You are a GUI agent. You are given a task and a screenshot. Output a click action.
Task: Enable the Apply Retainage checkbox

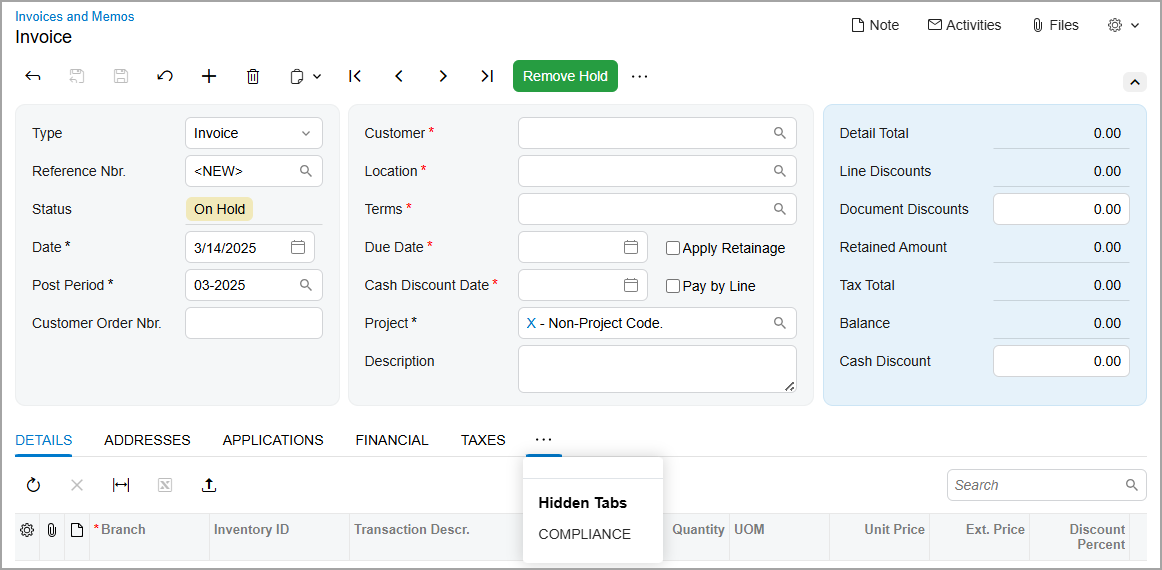pos(673,248)
